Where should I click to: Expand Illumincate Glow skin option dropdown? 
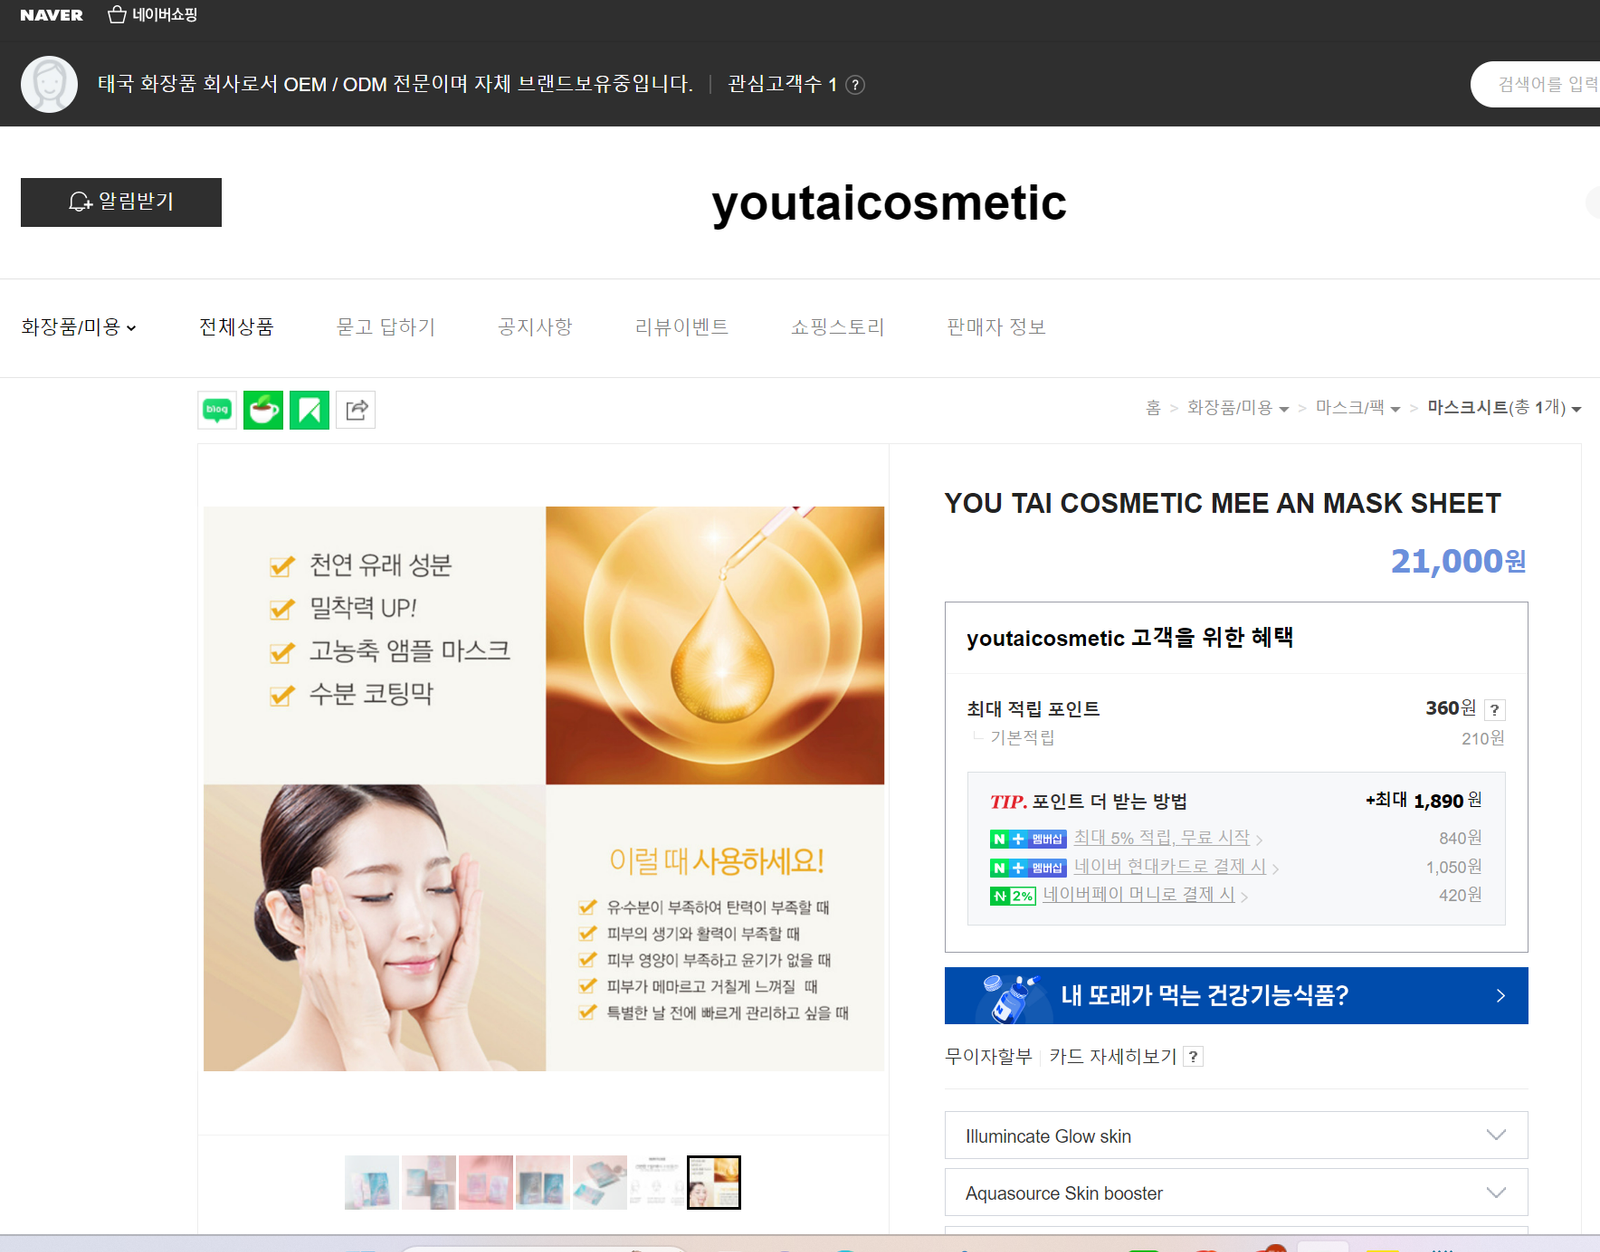click(x=1236, y=1136)
